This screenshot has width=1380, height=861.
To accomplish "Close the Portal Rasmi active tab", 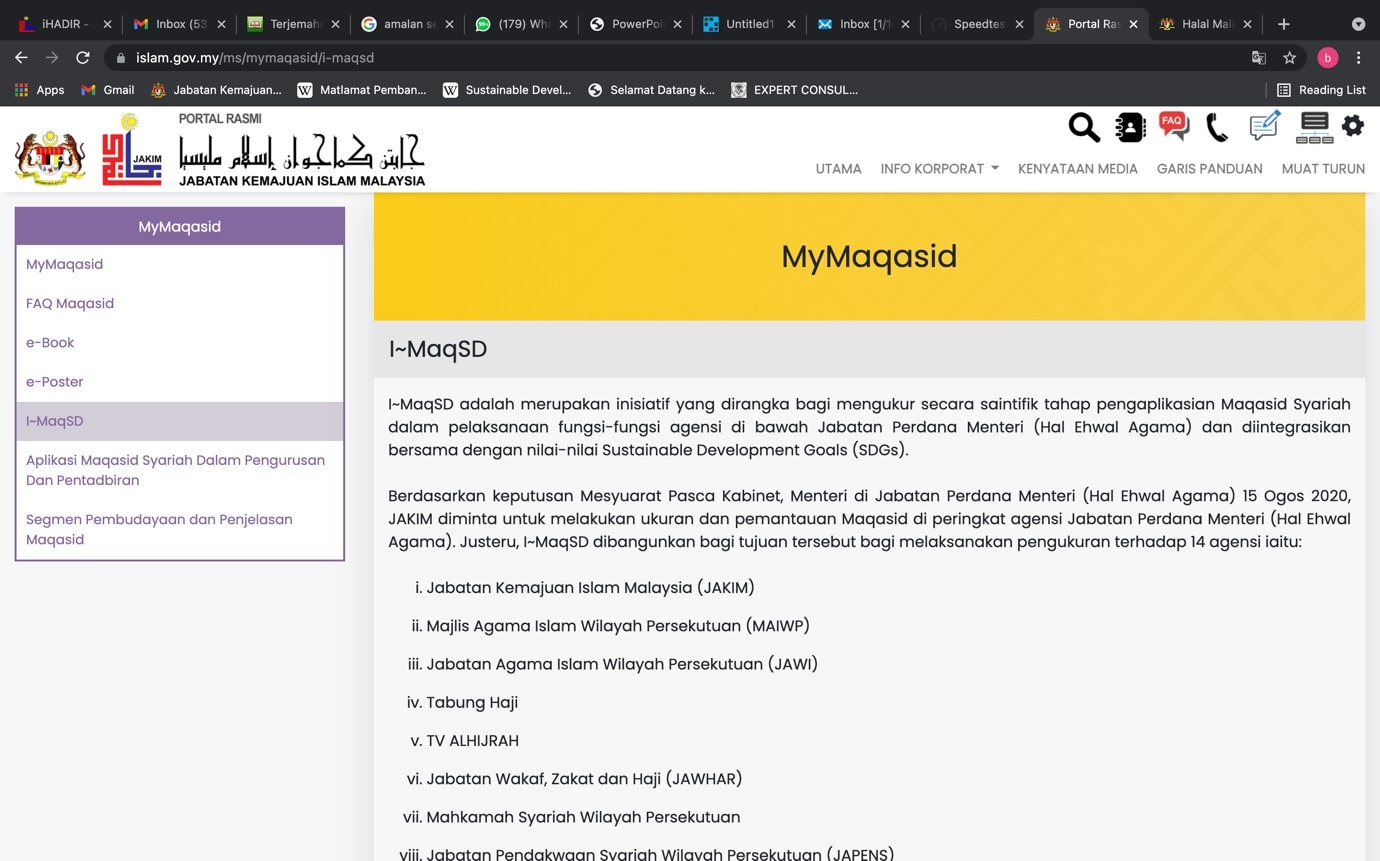I will coord(1133,24).
